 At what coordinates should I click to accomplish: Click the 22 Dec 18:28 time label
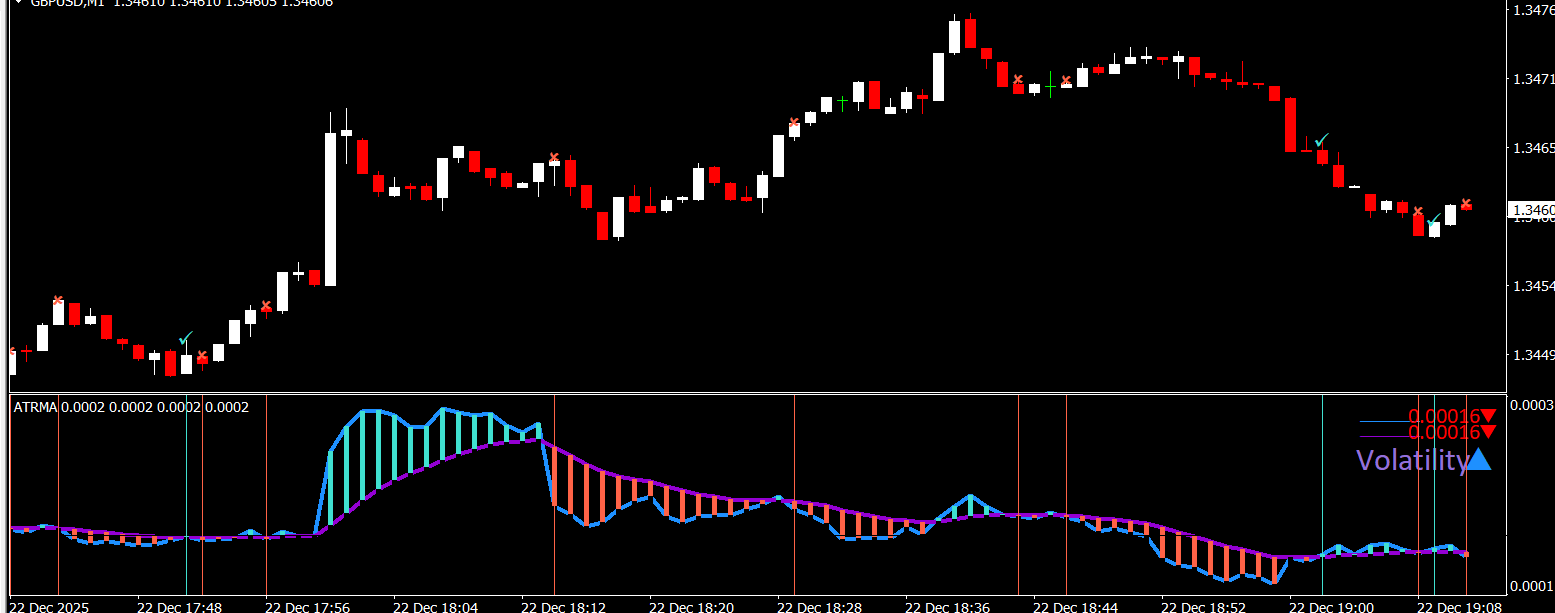click(819, 607)
